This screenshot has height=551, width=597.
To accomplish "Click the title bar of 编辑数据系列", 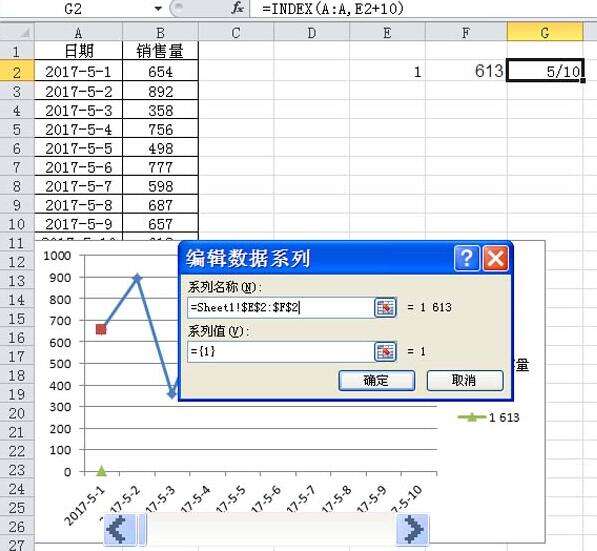I will (x=316, y=259).
